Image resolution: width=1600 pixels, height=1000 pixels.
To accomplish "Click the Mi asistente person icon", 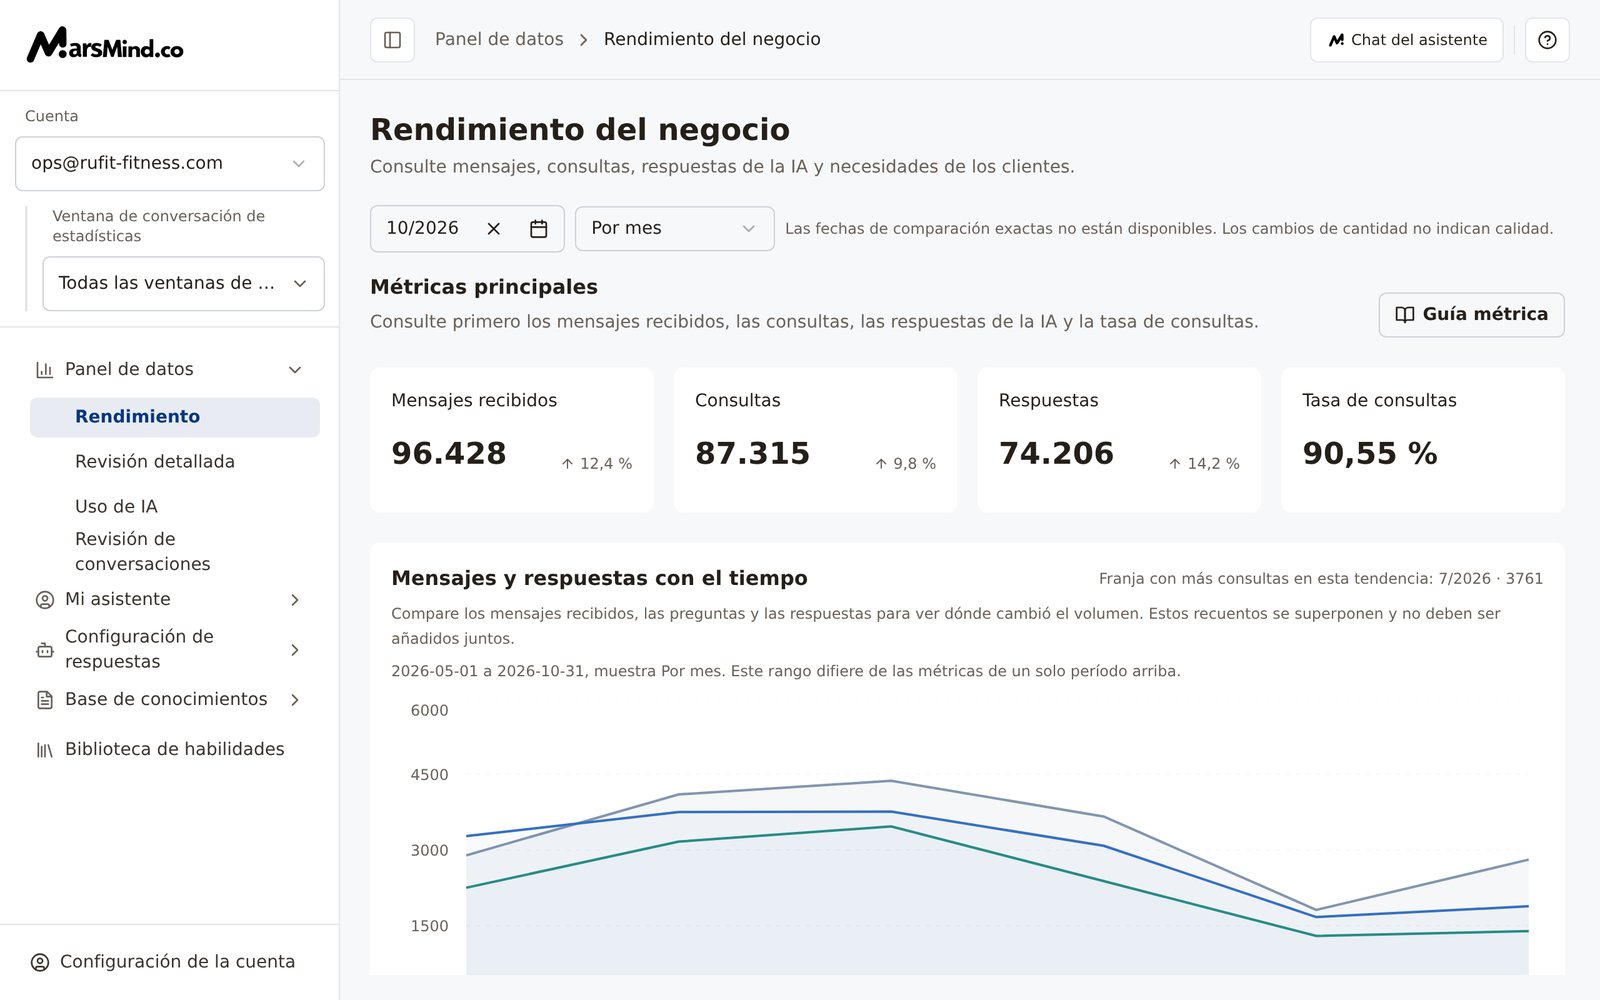I will pos(44,600).
